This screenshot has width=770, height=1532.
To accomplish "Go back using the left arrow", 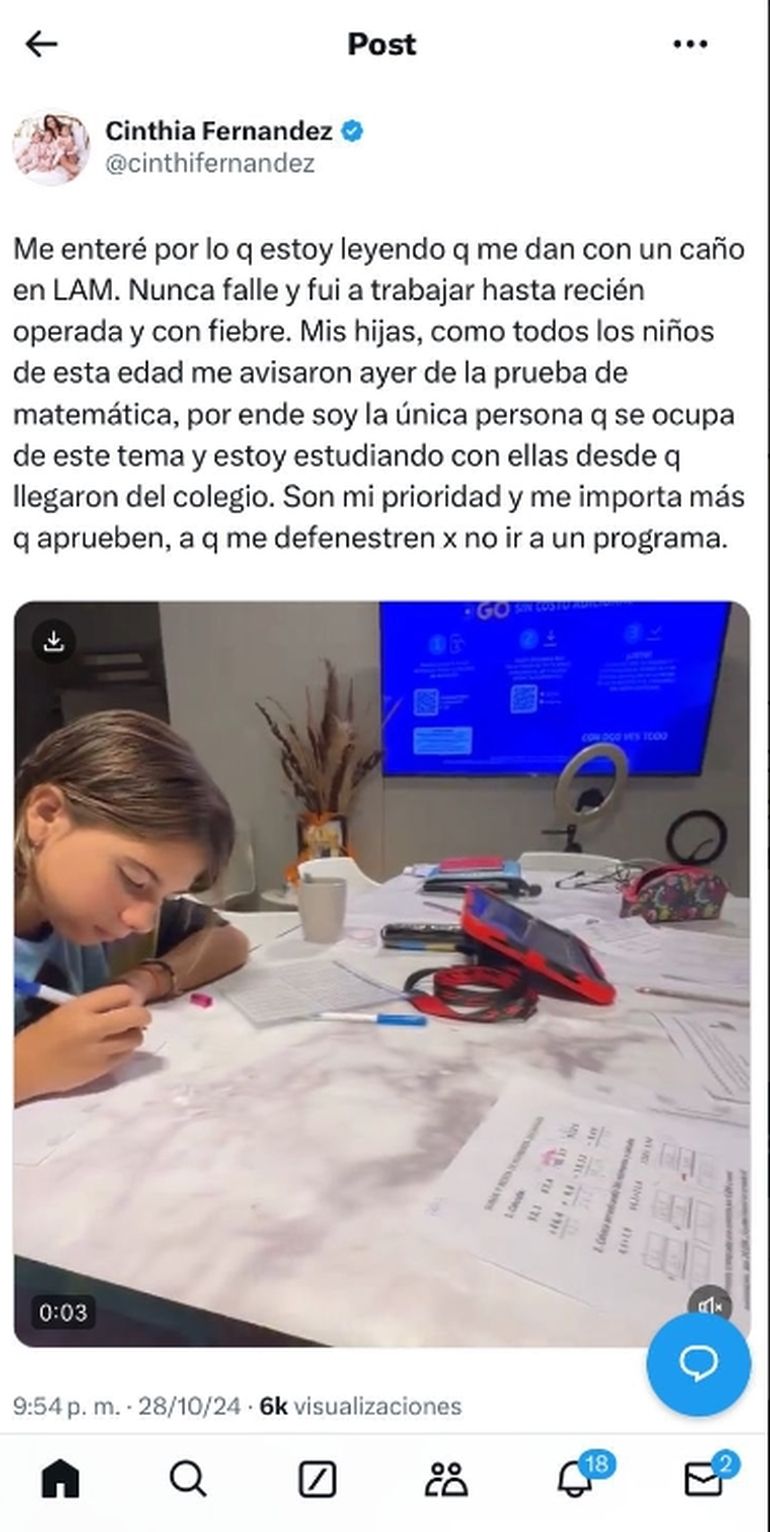I will click(41, 44).
